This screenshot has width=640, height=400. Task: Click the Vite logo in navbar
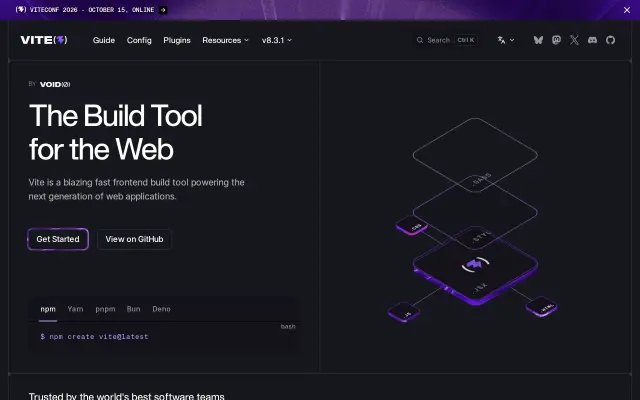[x=44, y=40]
